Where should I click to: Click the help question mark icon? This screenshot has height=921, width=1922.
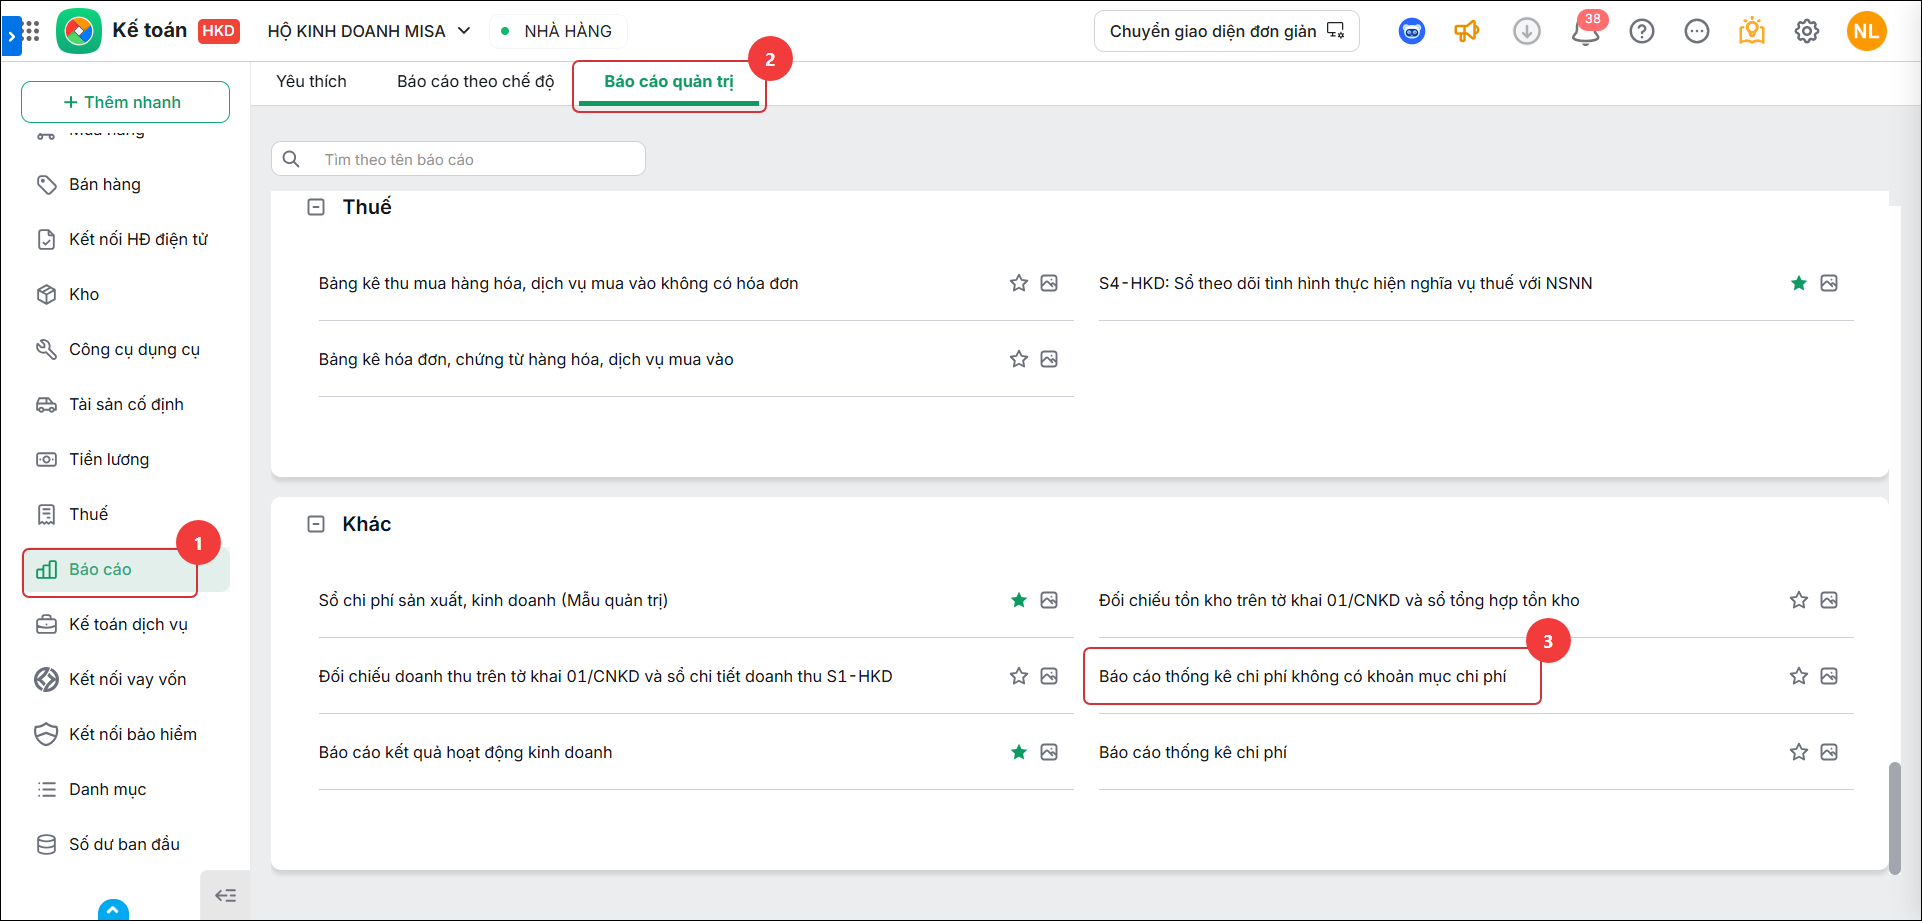(x=1642, y=32)
